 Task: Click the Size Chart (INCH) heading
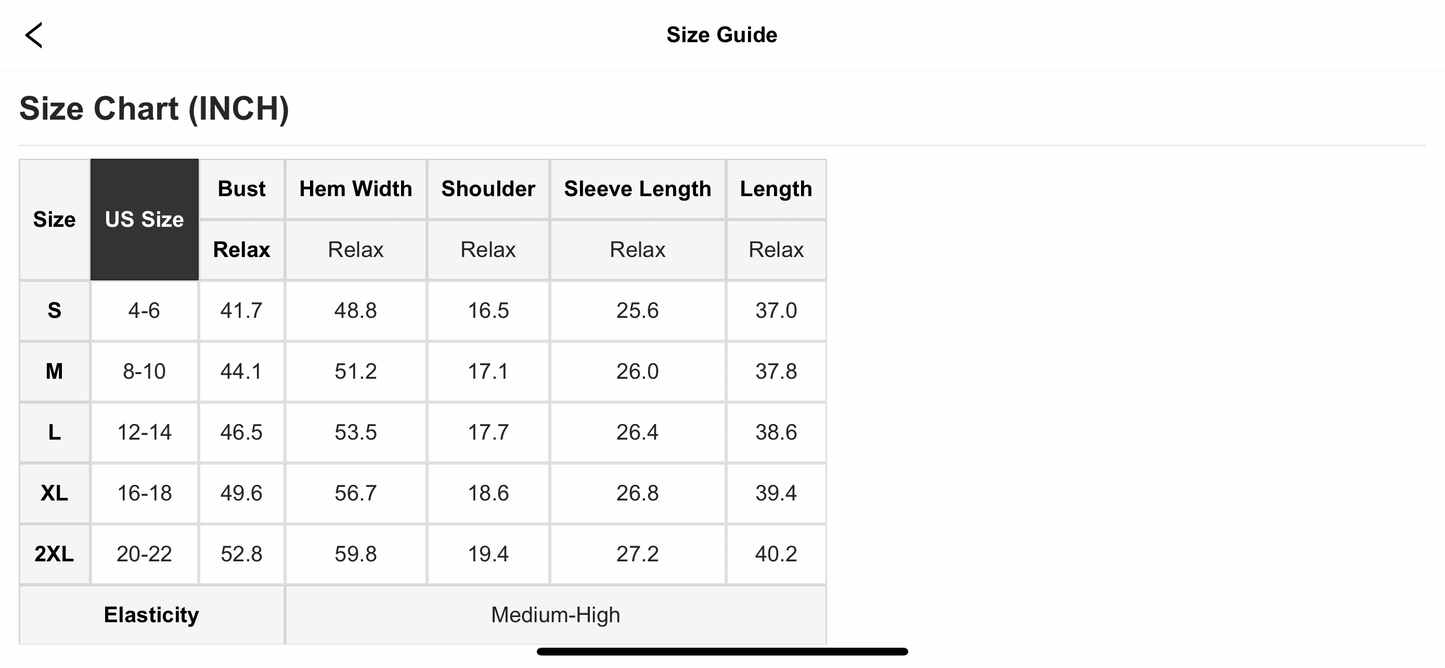point(154,109)
